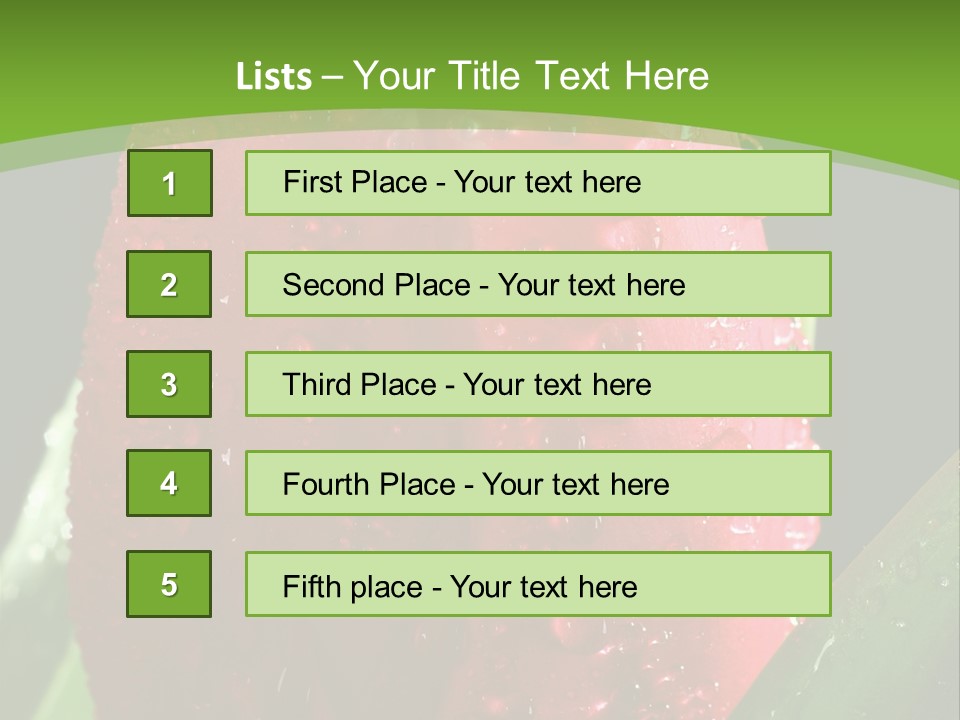The image size is (960, 720).
Task: Select the number 2 green box
Action: point(169,284)
